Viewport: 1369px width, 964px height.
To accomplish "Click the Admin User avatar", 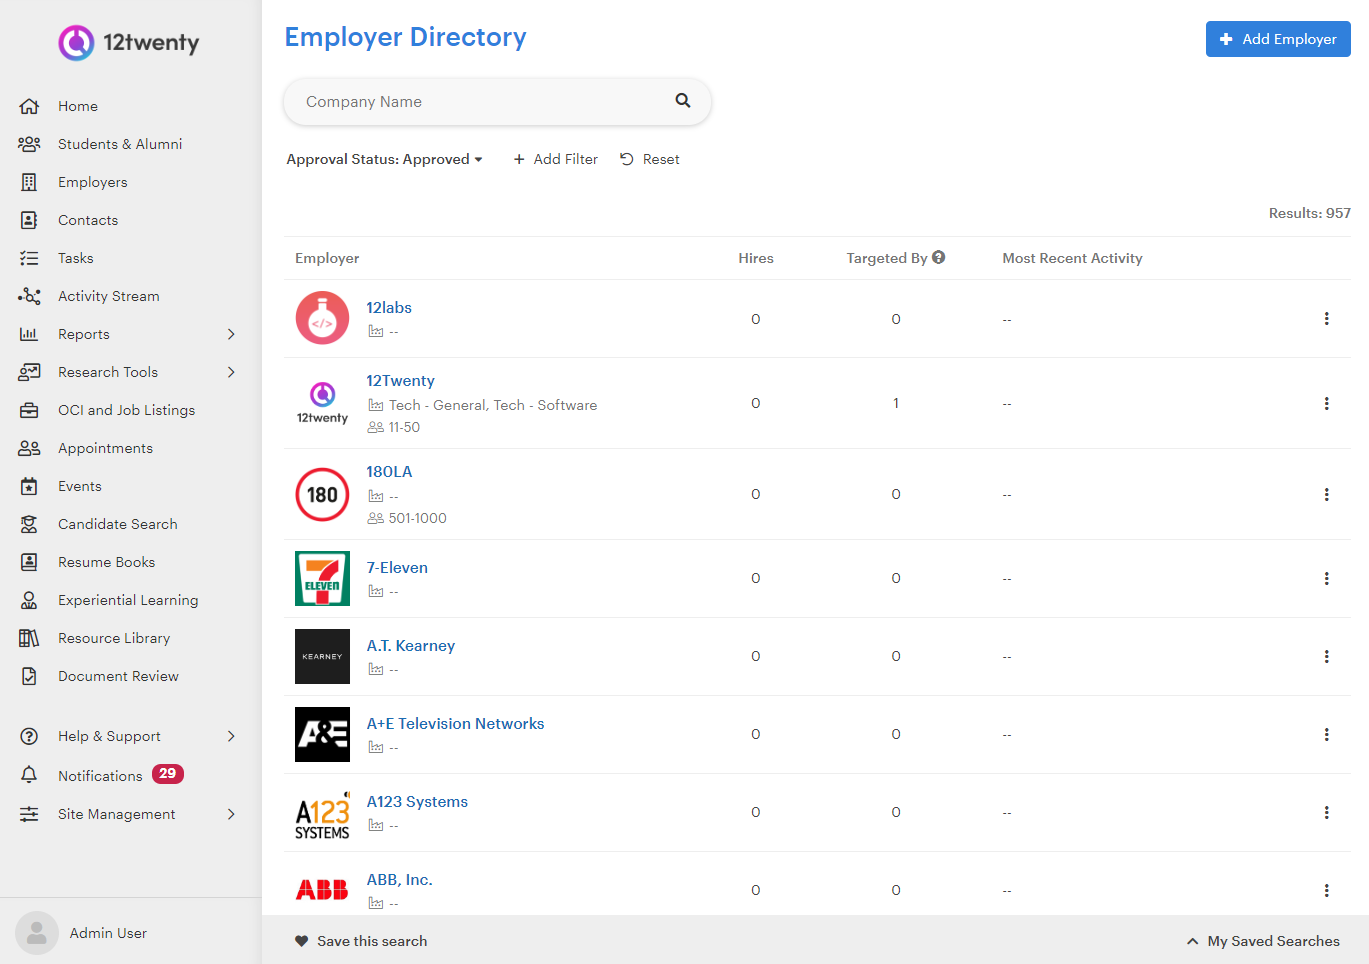I will (37, 933).
